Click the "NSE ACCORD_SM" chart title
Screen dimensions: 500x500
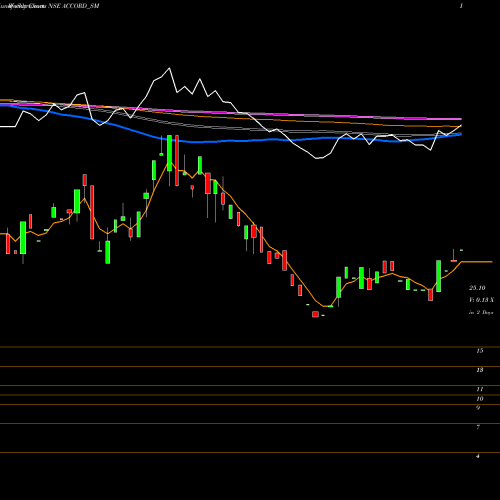(x=74, y=6)
